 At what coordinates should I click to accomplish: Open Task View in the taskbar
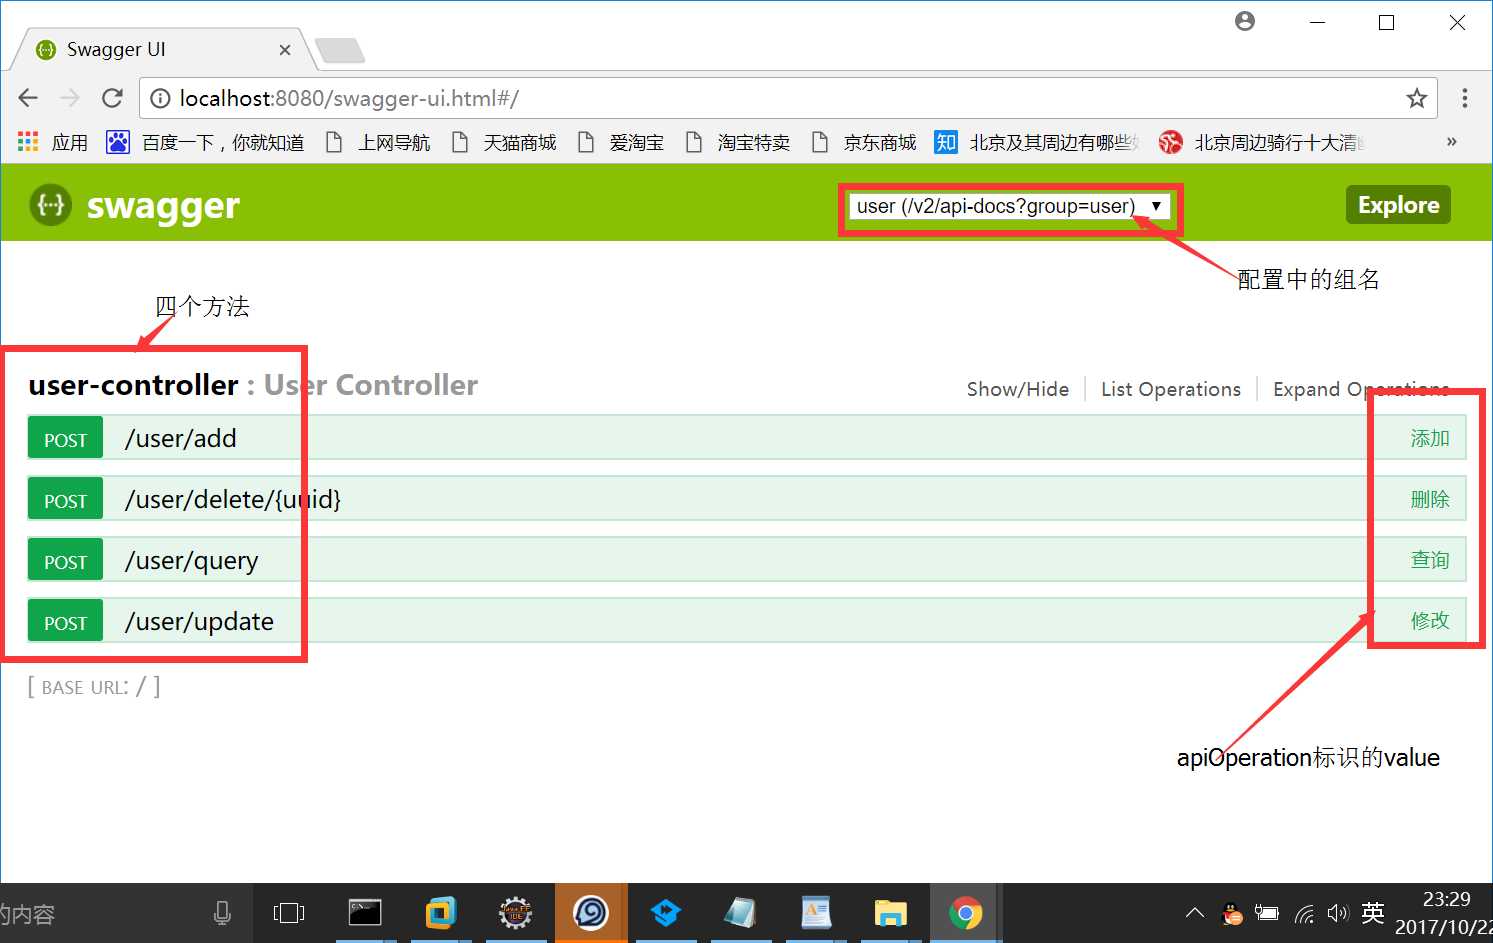(289, 913)
